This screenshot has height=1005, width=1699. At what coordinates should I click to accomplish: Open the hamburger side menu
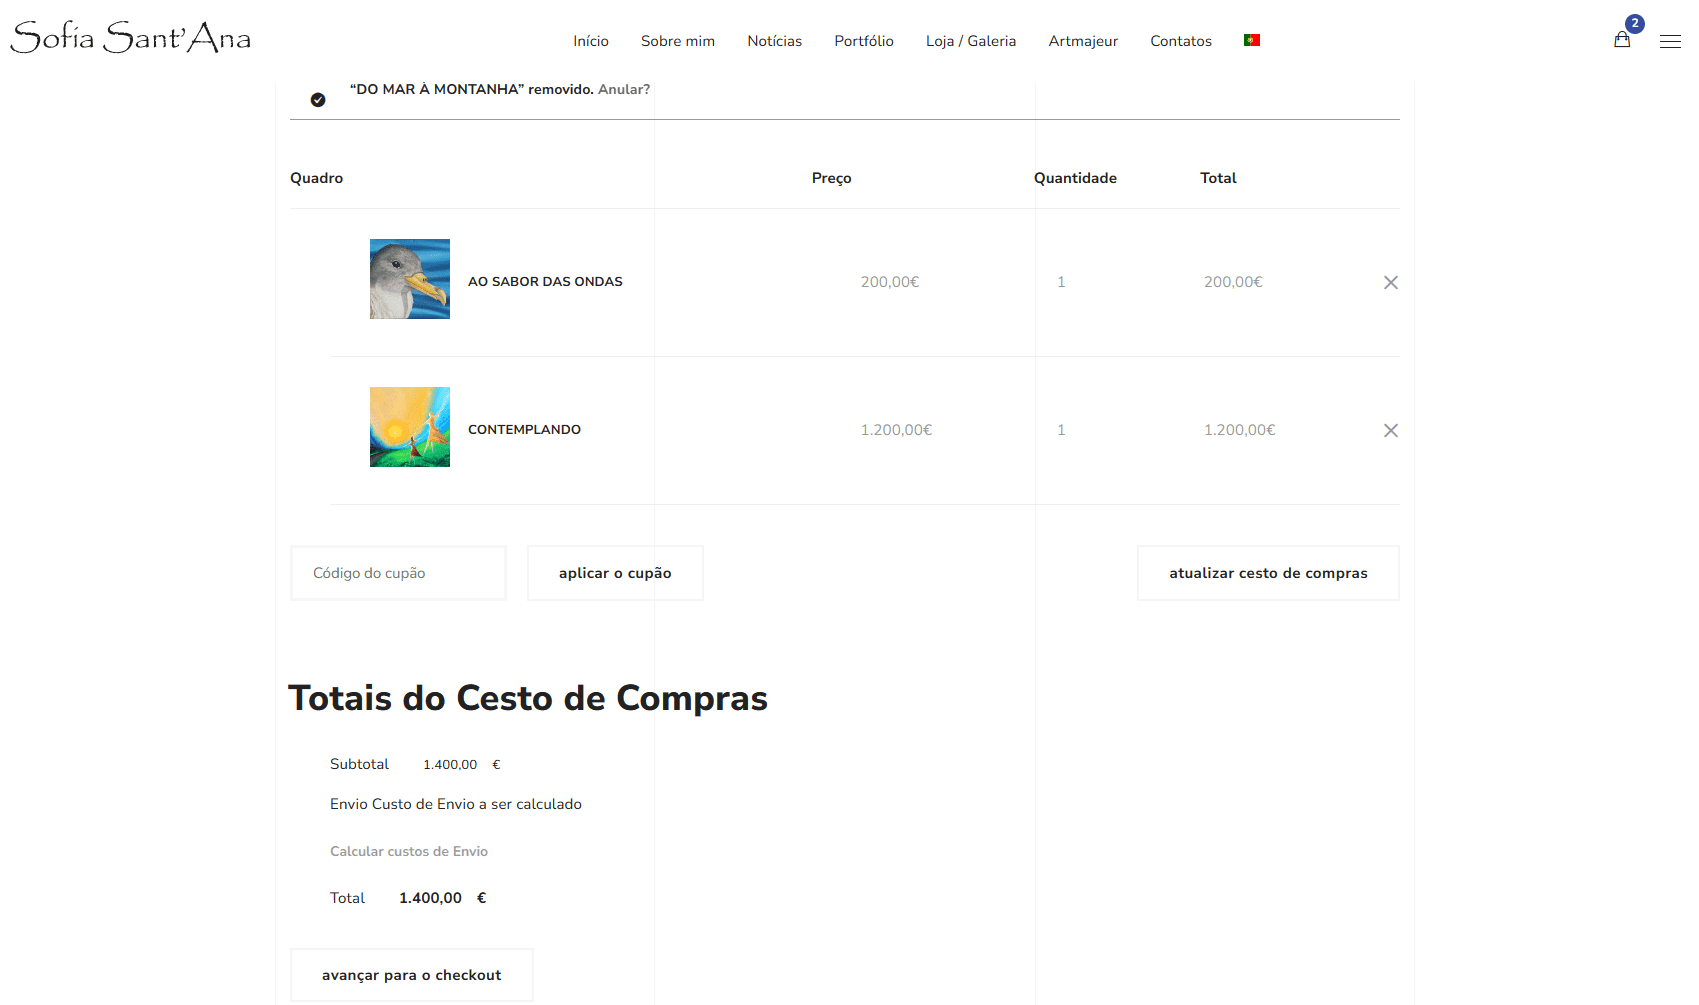(x=1670, y=41)
